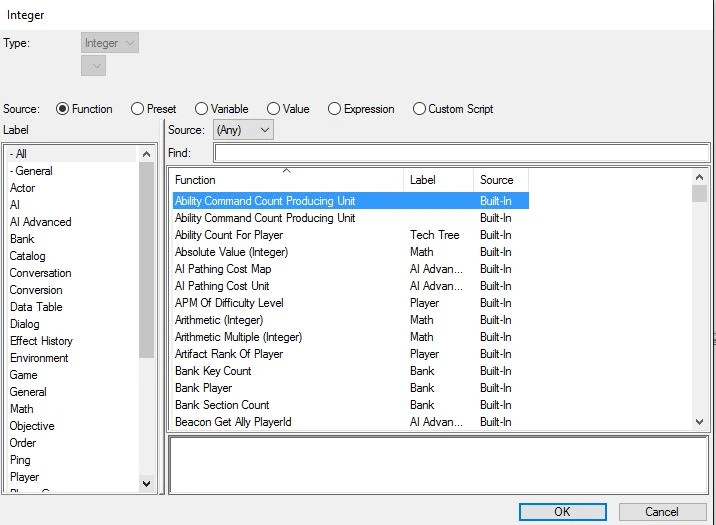Select 'Player' in the label list
Viewport: 716px width, 525px height.
coord(72,477)
